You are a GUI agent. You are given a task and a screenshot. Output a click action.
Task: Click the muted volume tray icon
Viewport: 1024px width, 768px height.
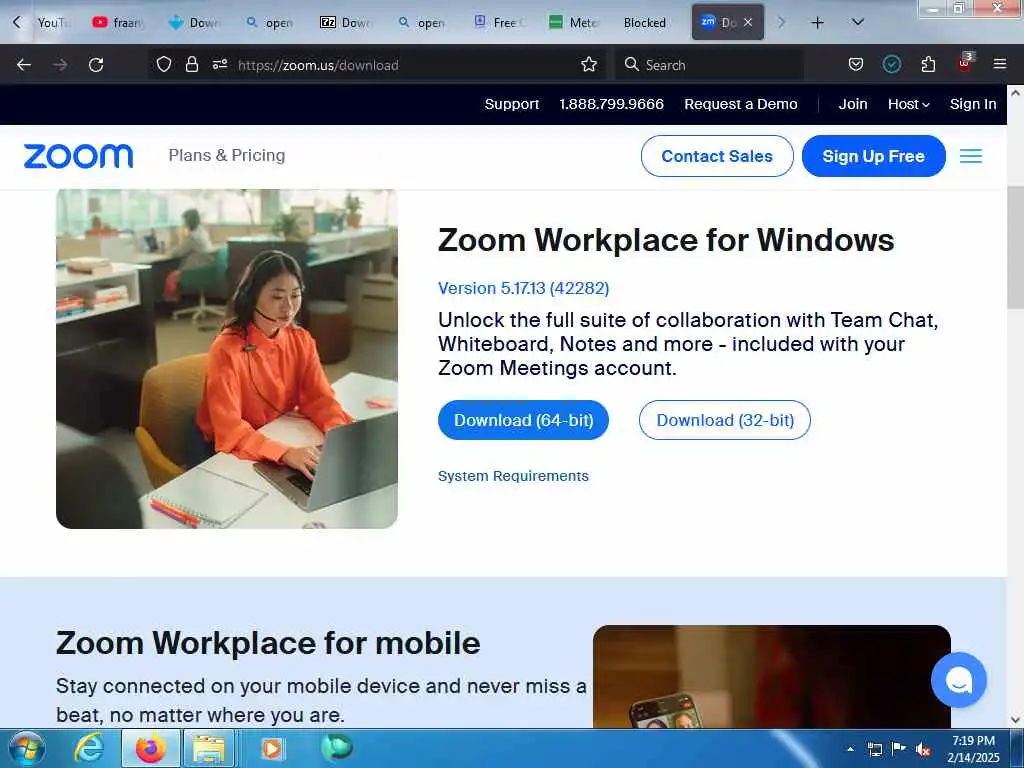923,749
